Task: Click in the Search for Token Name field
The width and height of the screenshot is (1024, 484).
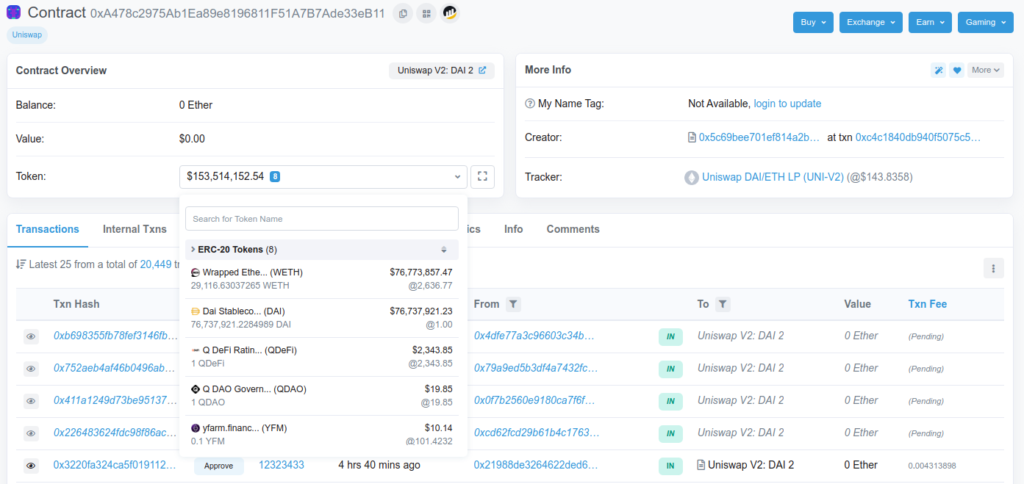Action: tap(321, 218)
